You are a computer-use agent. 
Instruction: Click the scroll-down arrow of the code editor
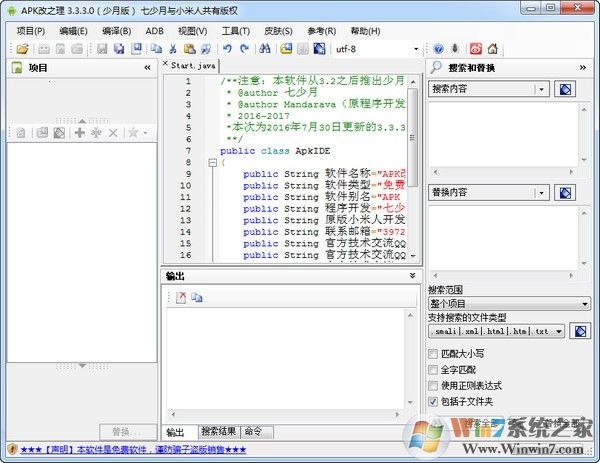pyautogui.click(x=413, y=255)
